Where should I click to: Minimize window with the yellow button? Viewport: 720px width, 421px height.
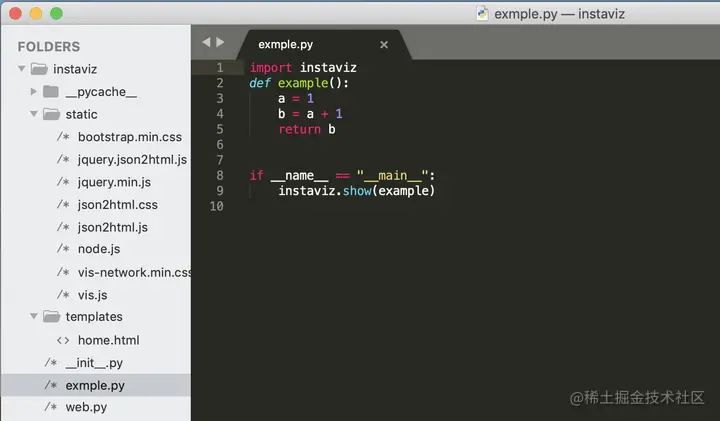pyautogui.click(x=36, y=13)
